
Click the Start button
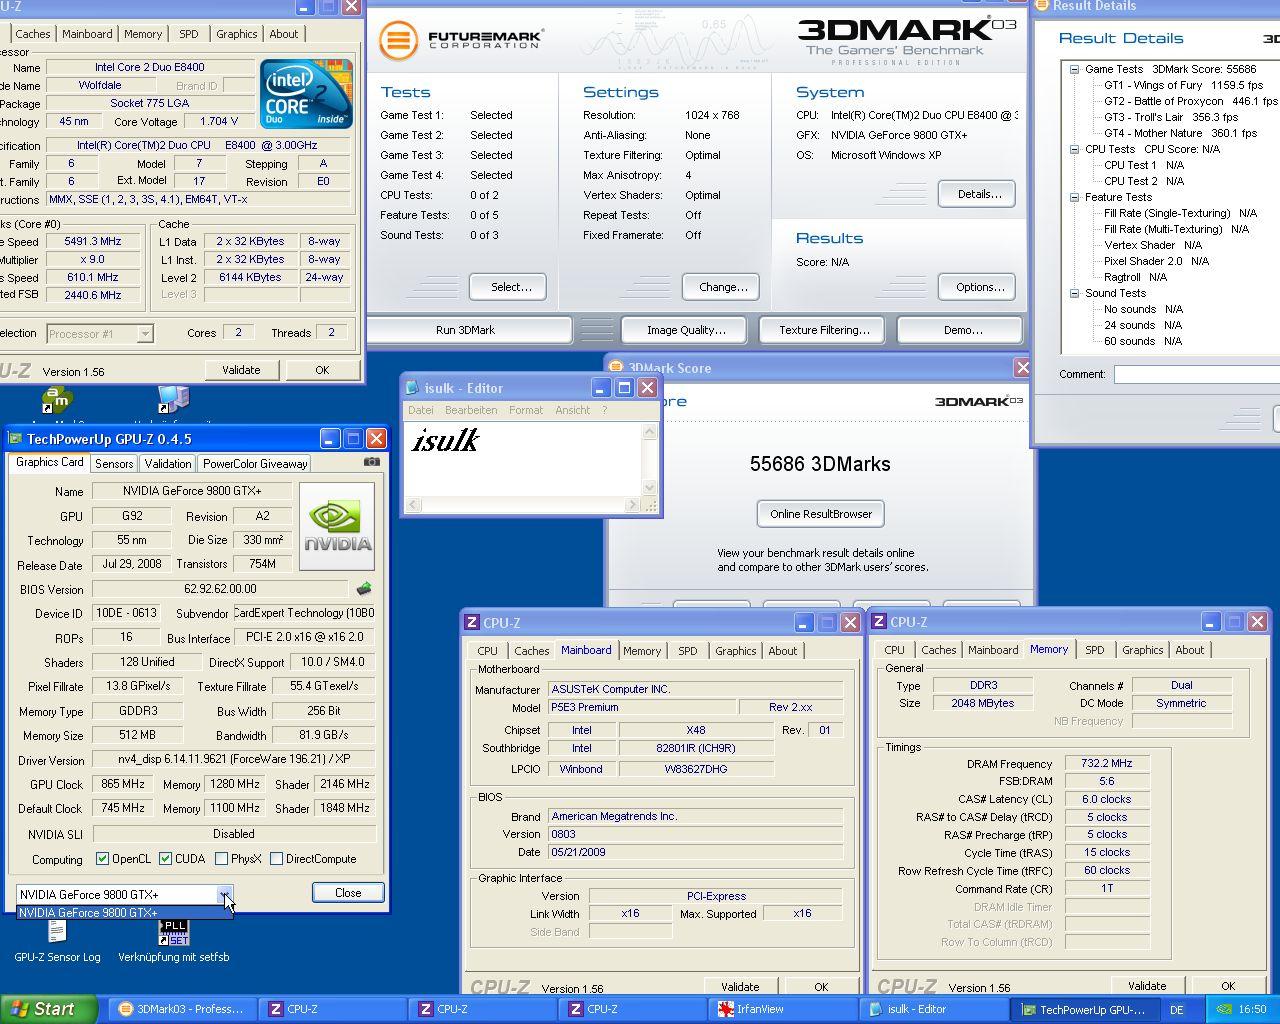pos(49,1009)
